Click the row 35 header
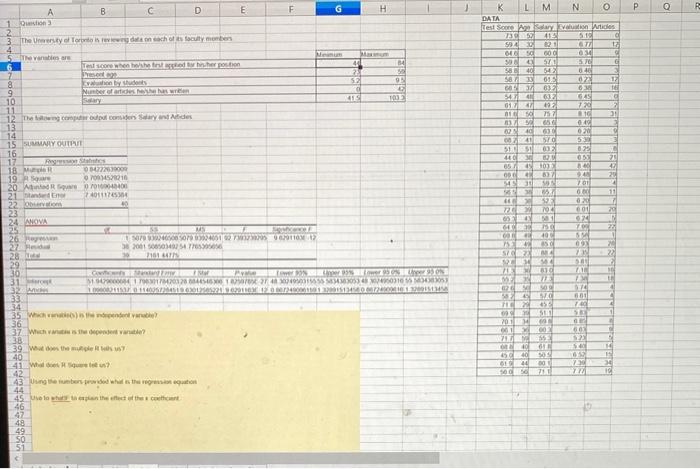 (16, 315)
